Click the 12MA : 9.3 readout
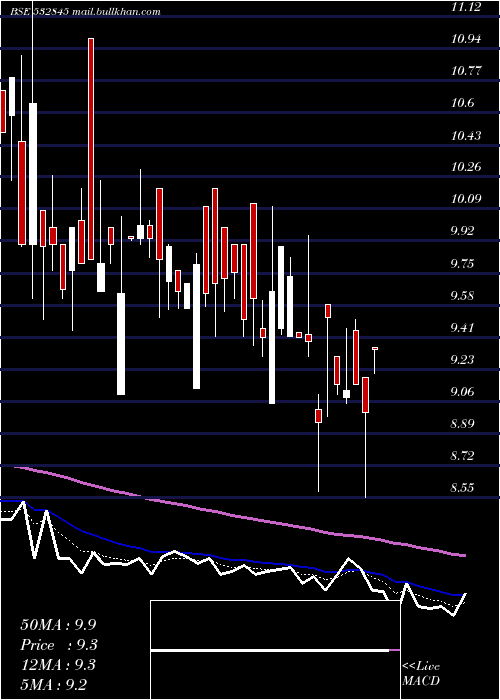 [x=59, y=665]
